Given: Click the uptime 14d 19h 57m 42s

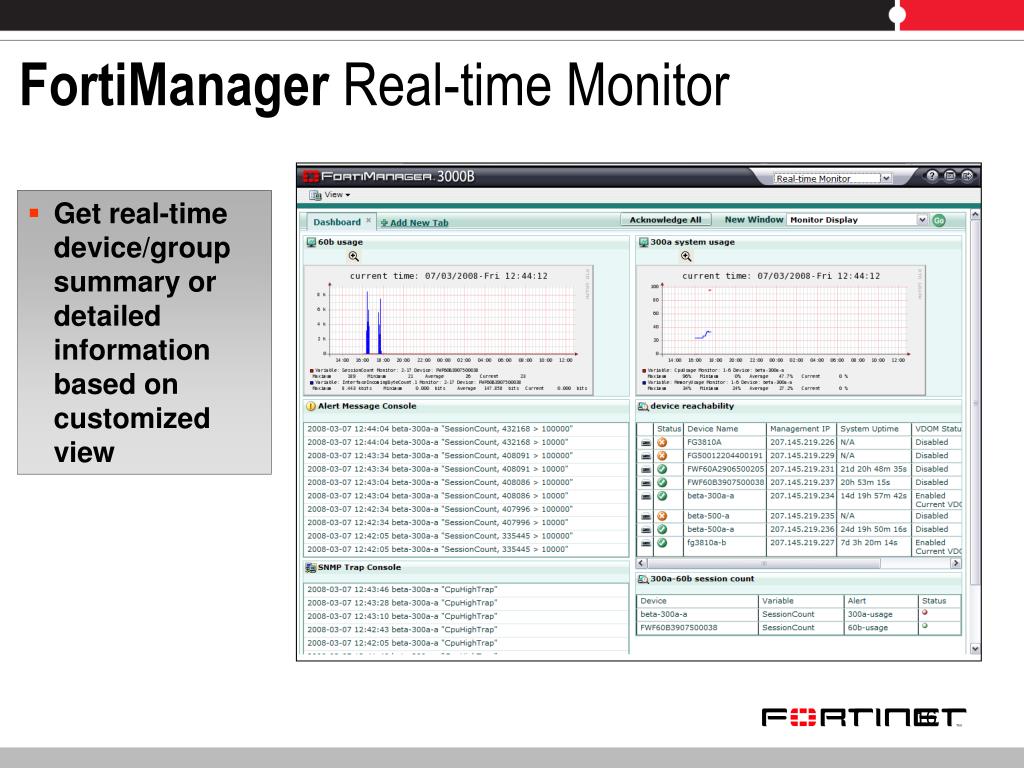Looking at the screenshot, I should (873, 496).
